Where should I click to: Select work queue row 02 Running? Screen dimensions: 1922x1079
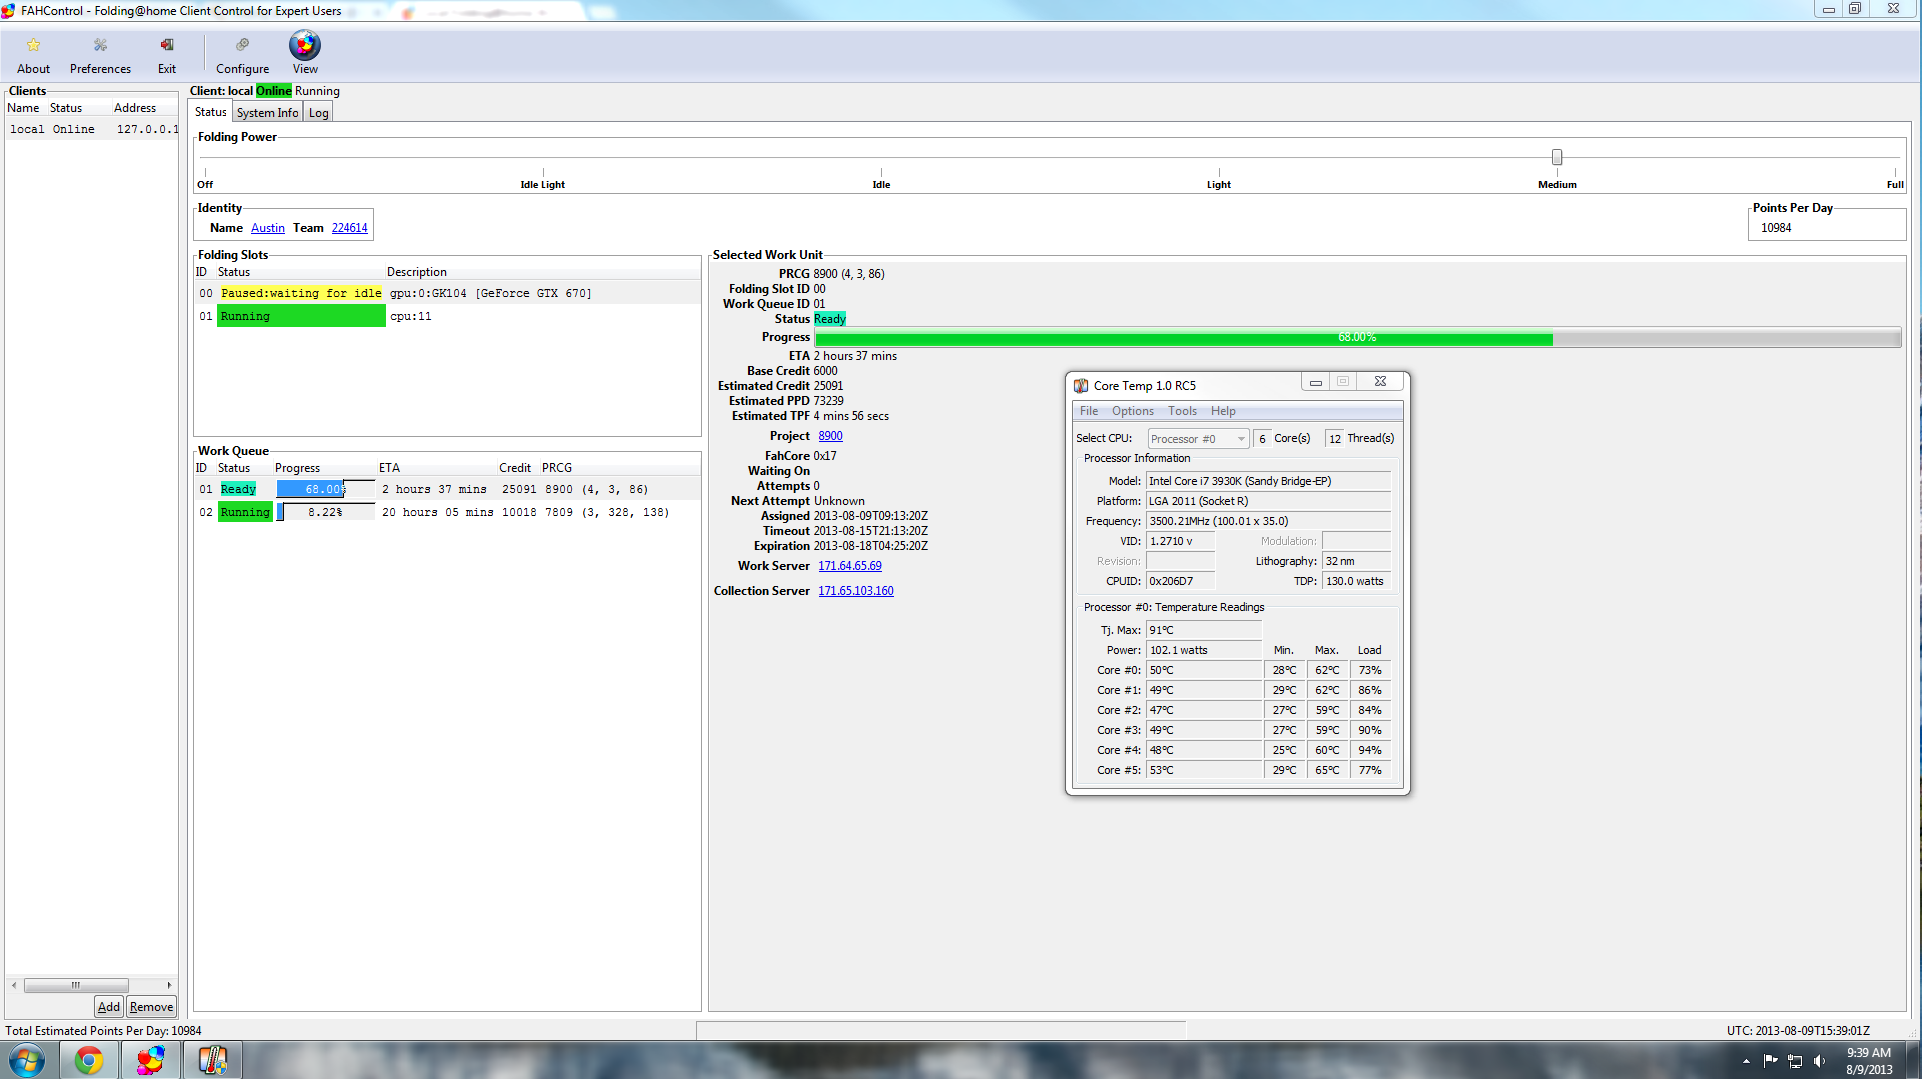click(x=447, y=512)
